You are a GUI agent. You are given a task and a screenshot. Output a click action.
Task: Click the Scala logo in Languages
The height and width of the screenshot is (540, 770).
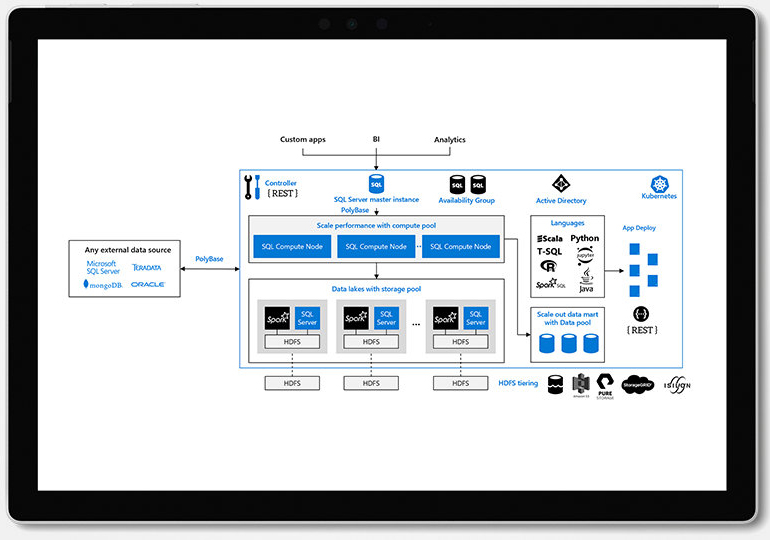[x=549, y=239]
